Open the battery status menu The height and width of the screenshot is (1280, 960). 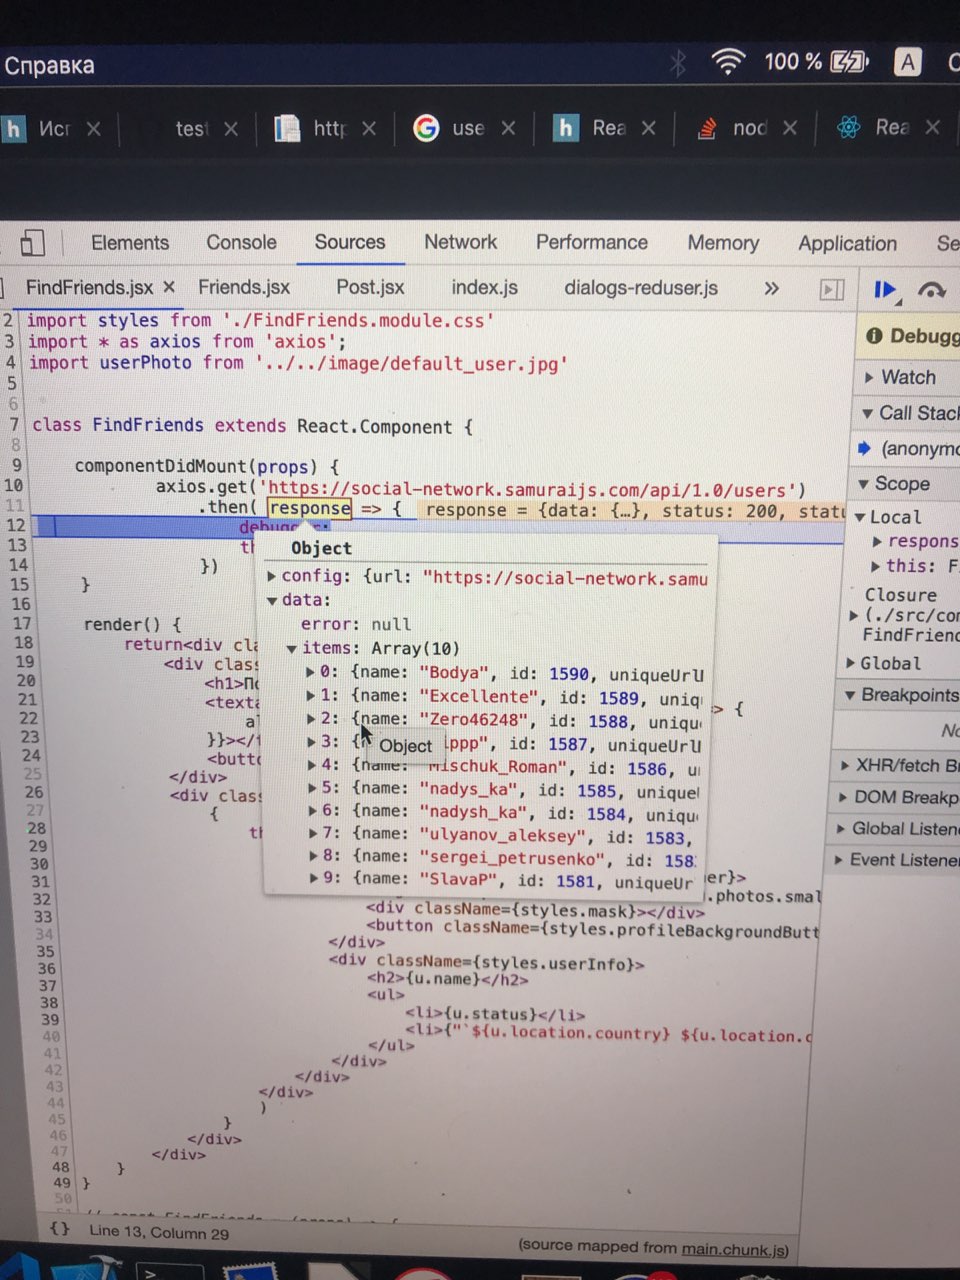(x=817, y=62)
